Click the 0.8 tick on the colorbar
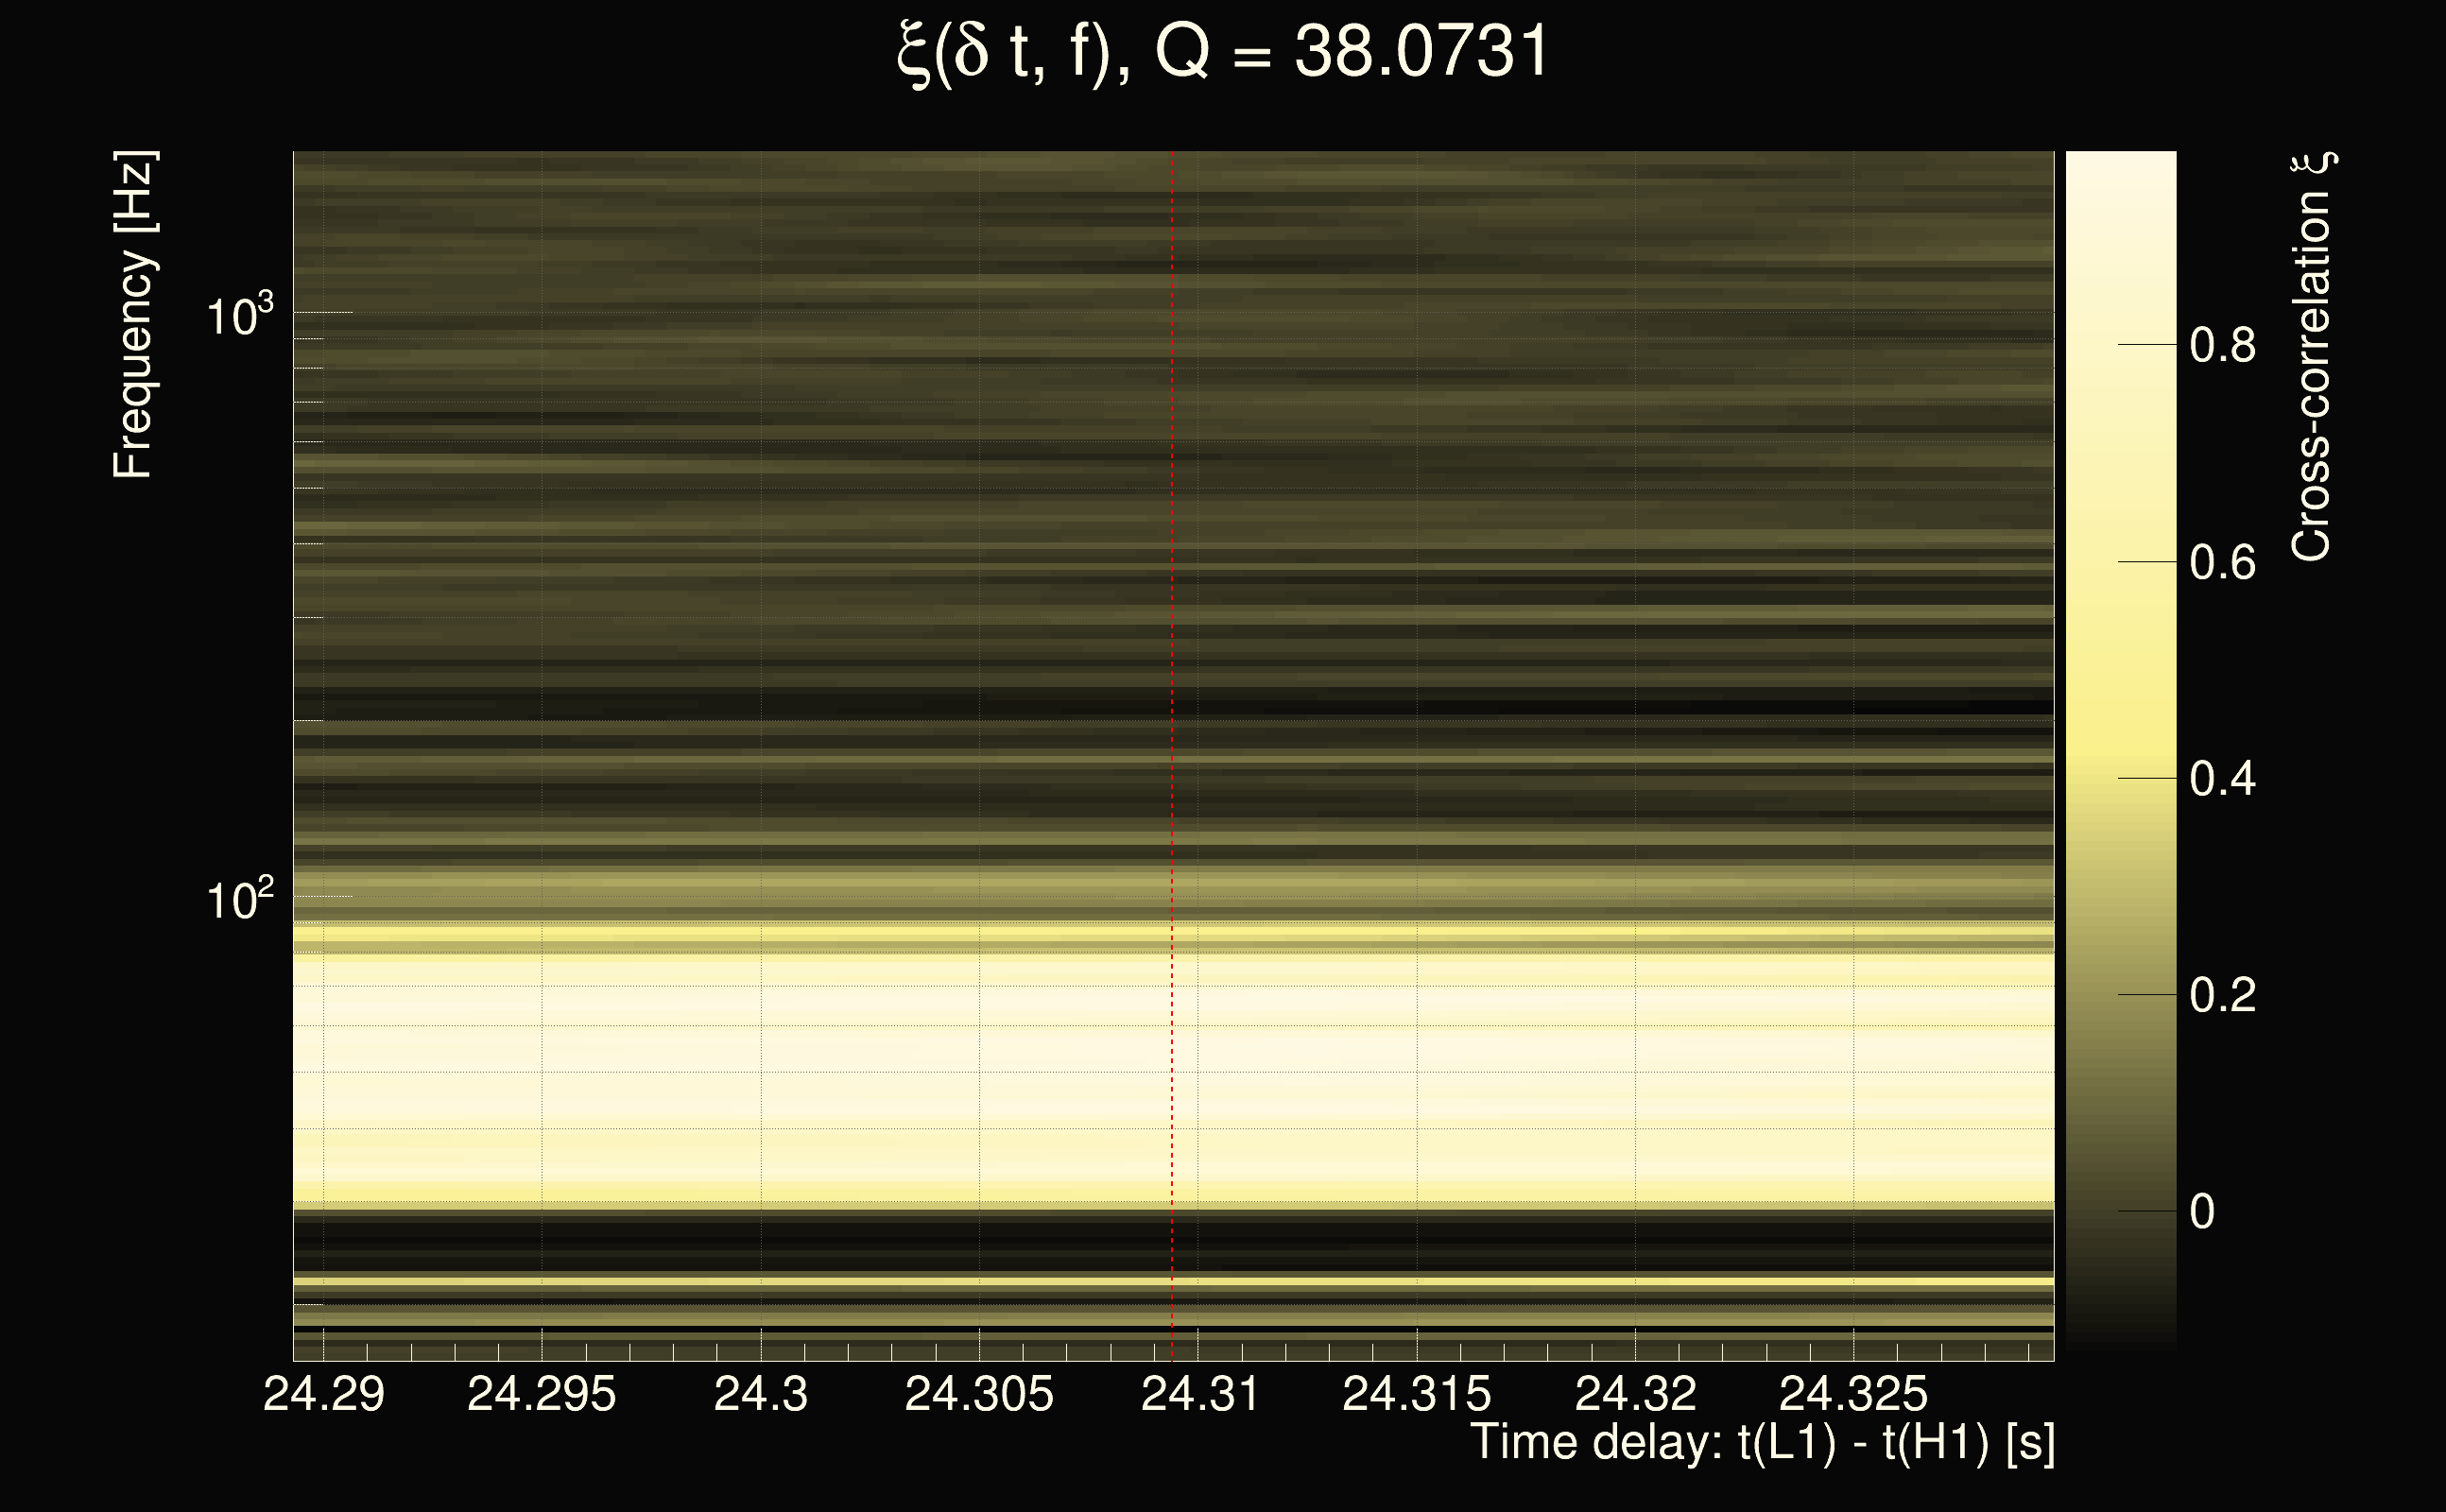Viewport: 2446px width, 1512px height. [x=2222, y=345]
